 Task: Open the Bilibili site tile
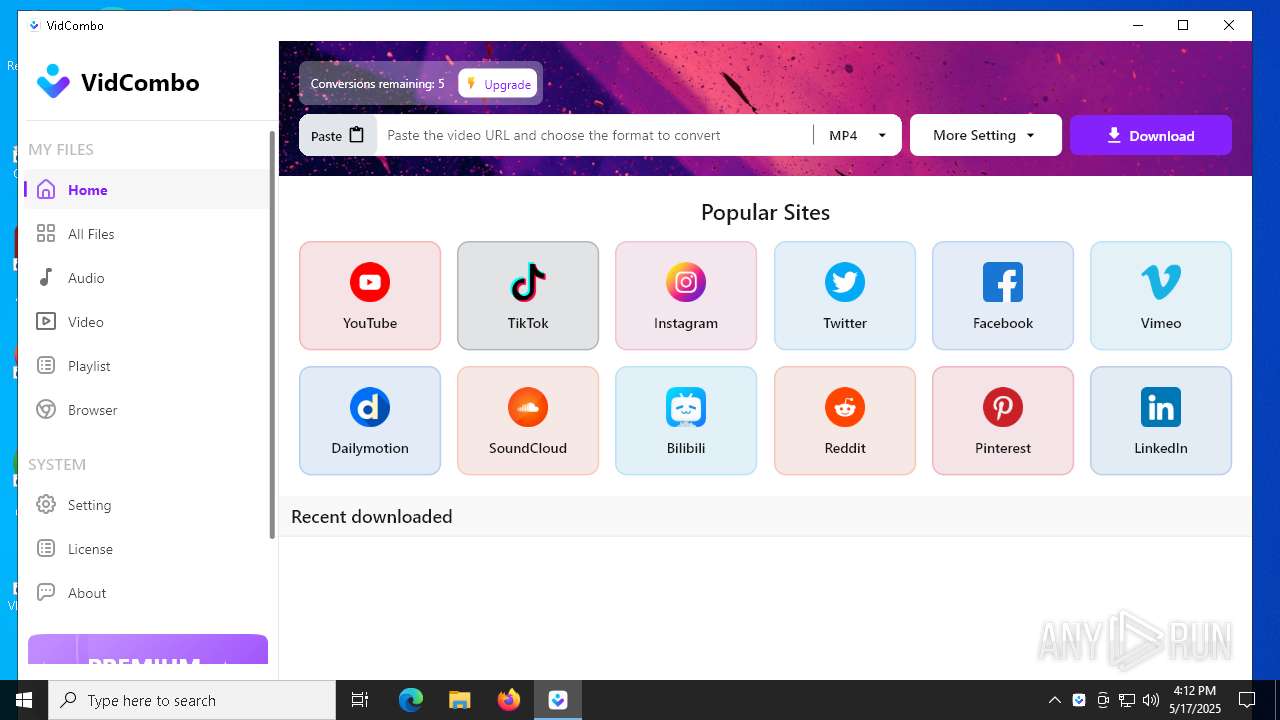point(686,420)
